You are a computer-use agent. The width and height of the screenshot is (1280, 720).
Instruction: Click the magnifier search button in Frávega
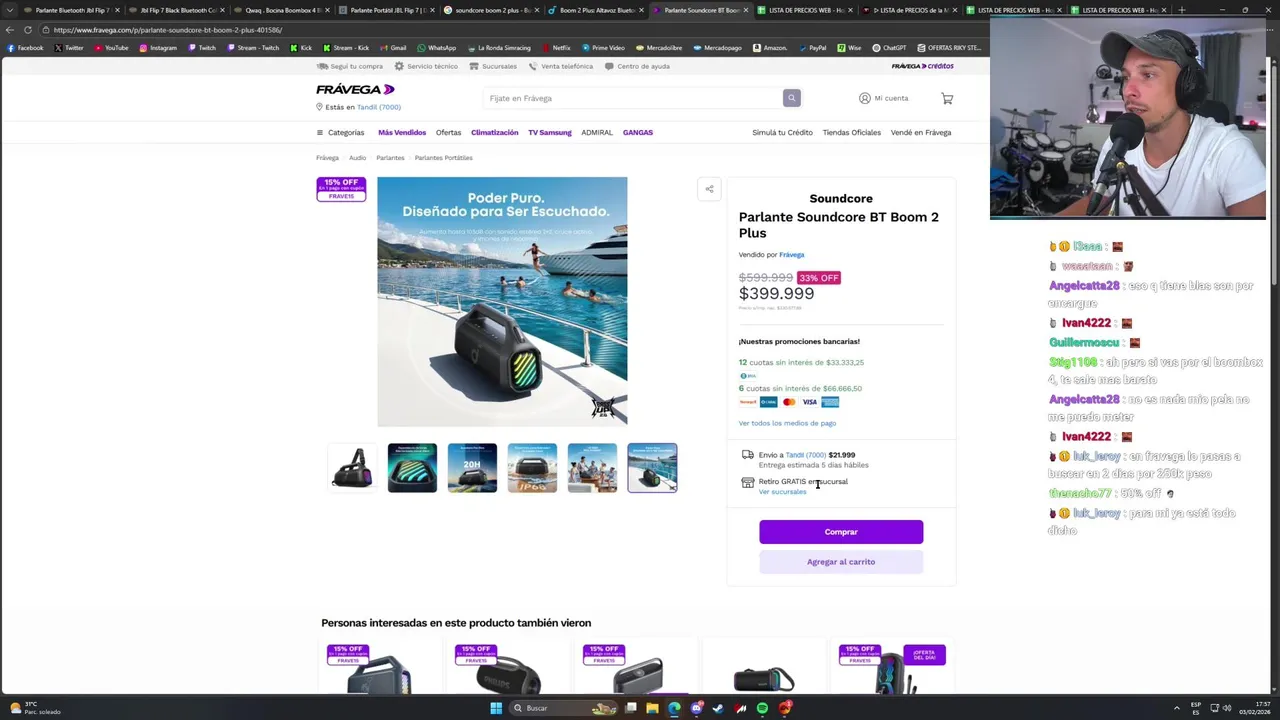coord(791,98)
